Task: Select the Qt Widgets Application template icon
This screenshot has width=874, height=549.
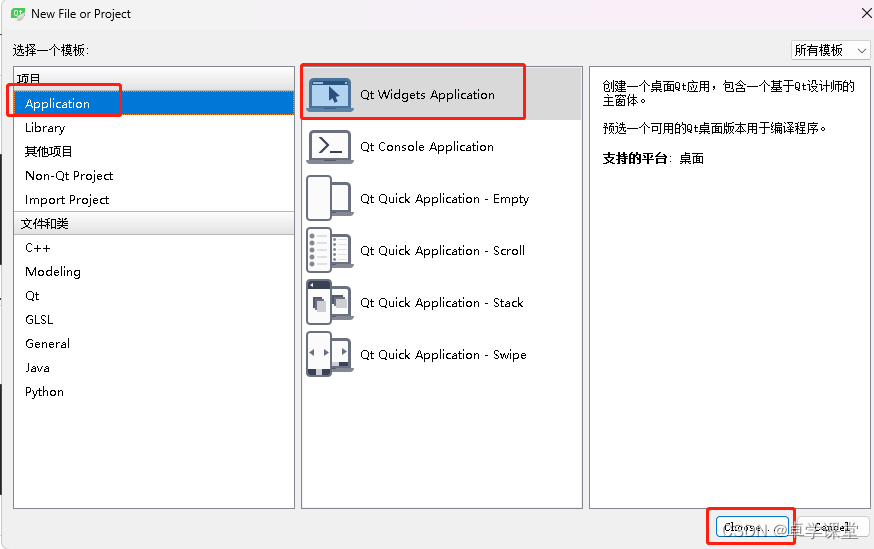Action: coord(329,95)
